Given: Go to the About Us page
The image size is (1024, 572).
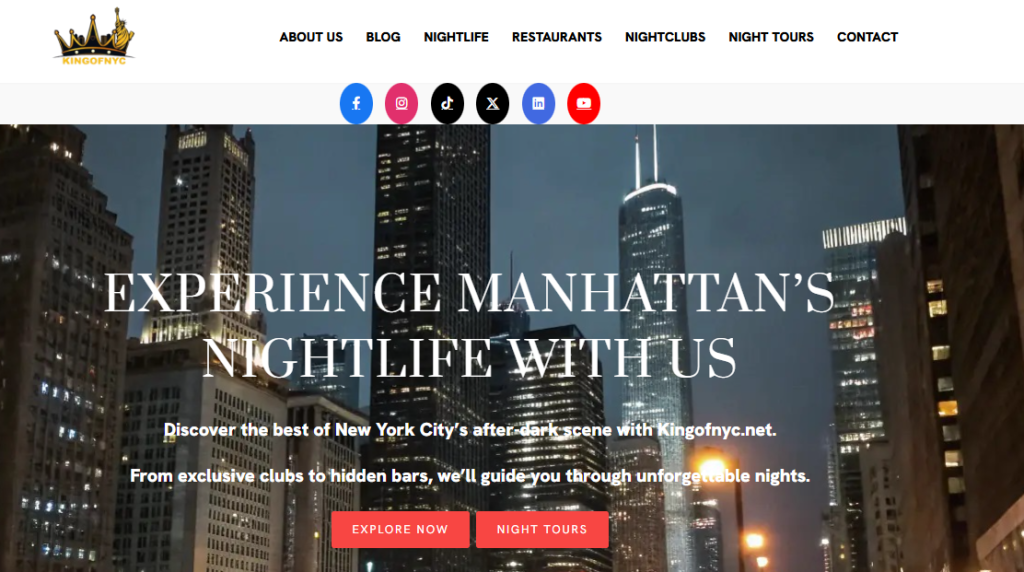Looking at the screenshot, I should click(x=311, y=37).
